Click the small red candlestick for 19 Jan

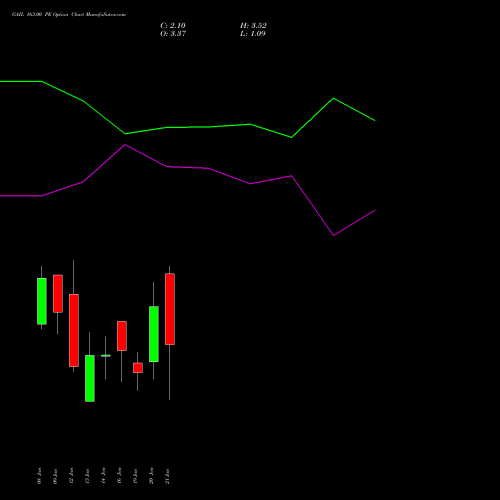coord(138,368)
